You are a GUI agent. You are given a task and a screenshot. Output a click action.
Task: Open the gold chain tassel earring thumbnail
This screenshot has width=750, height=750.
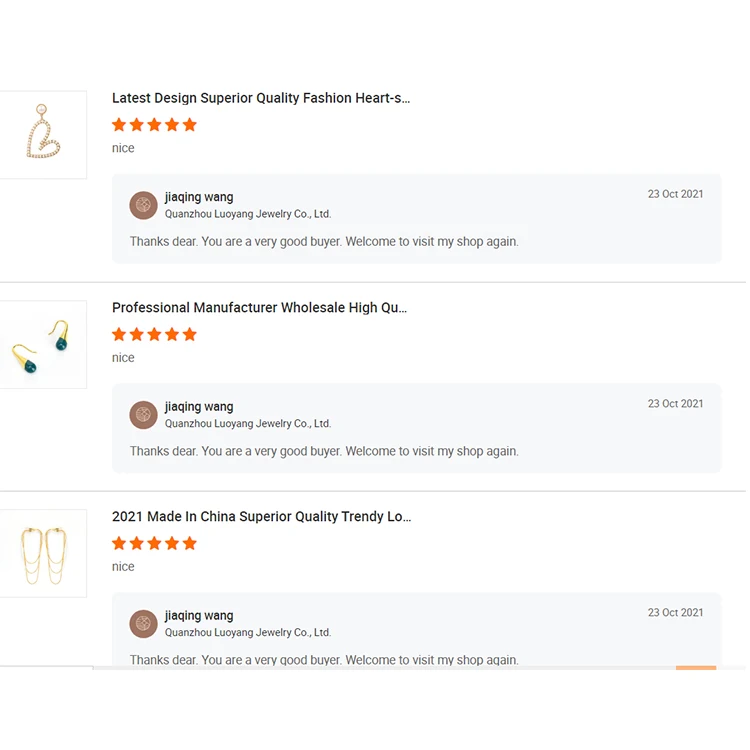42,553
